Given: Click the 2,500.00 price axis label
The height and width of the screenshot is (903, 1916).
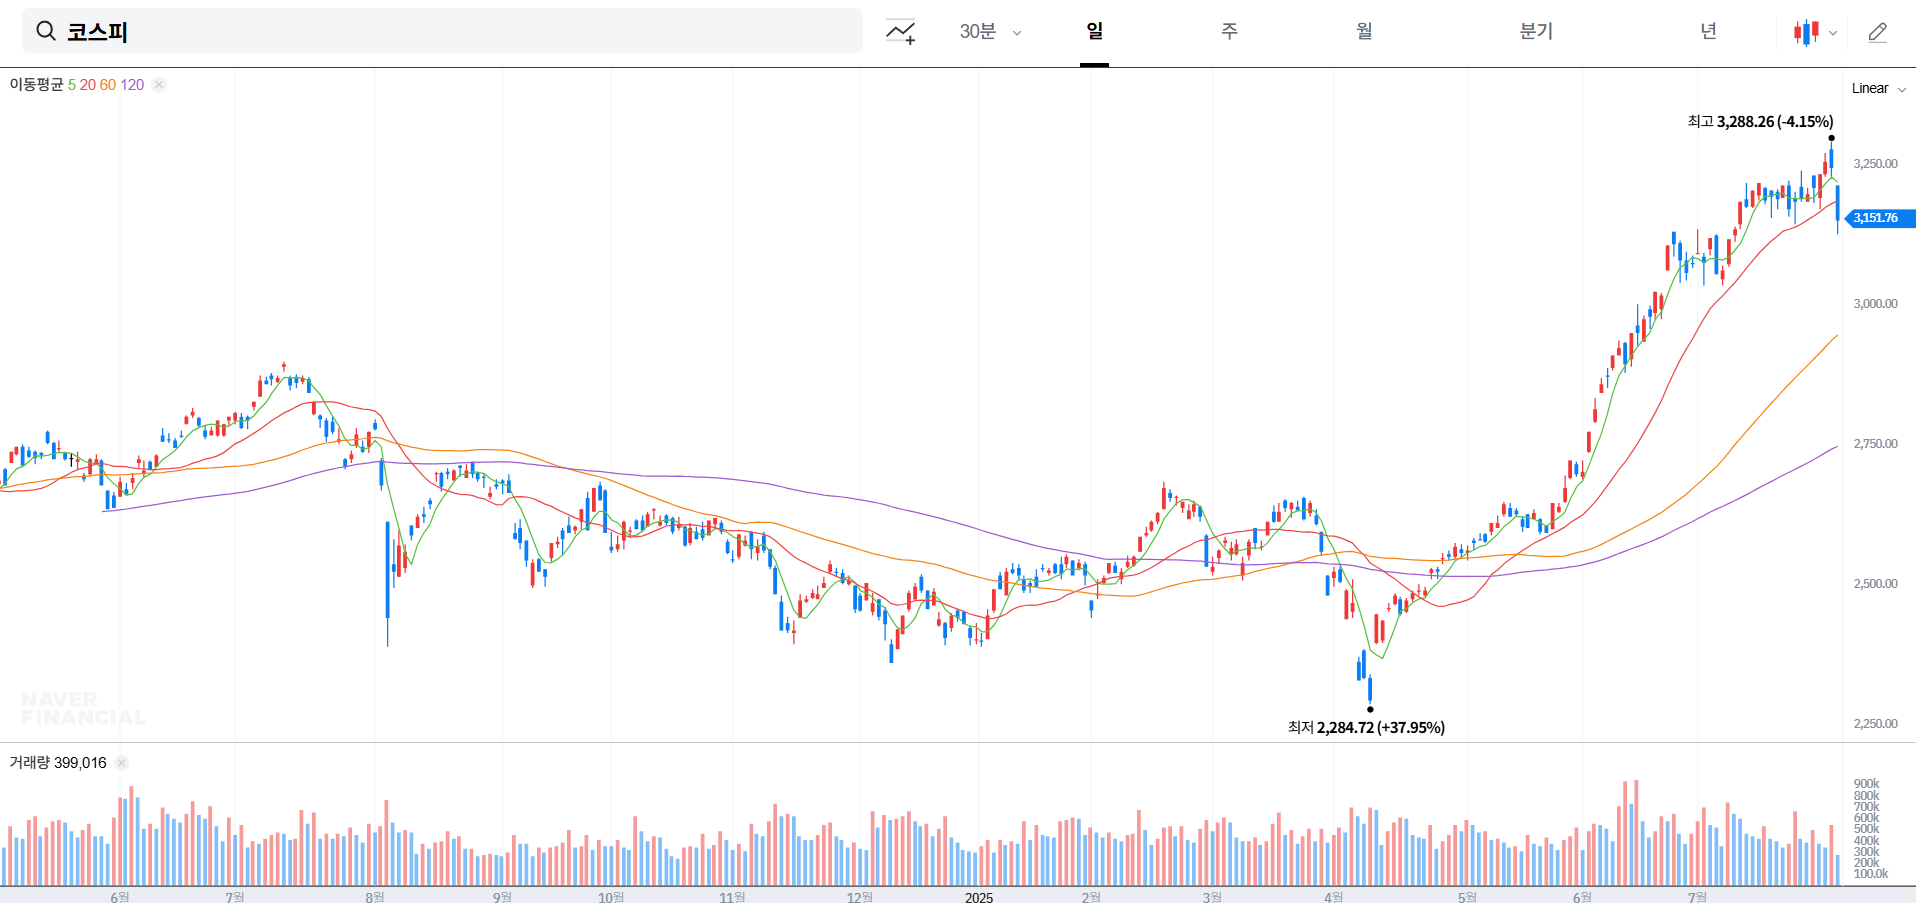Looking at the screenshot, I should pos(1875,584).
